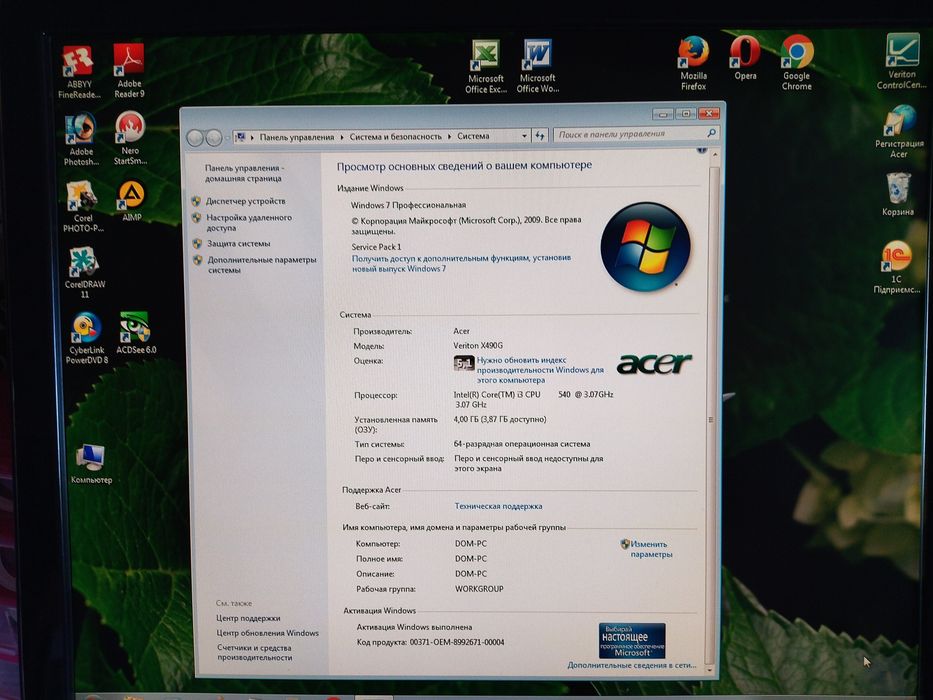Click the vertical scrollbar of System window
This screenshot has width=933, height=700.
(712, 411)
